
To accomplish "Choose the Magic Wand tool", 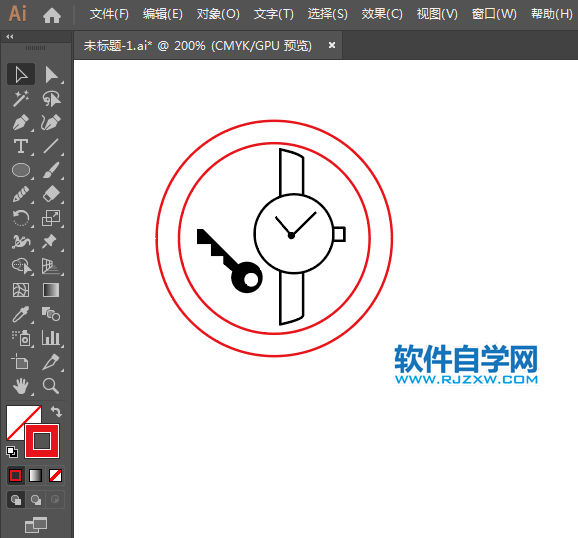I will pos(21,98).
